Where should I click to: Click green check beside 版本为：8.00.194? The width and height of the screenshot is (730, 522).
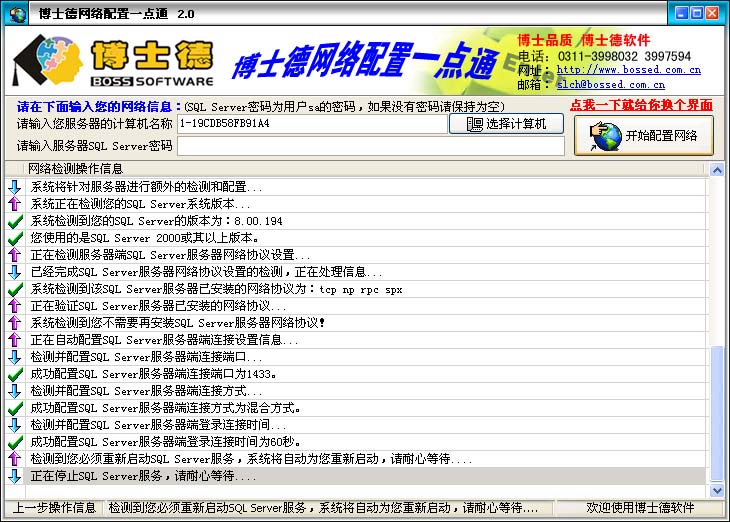click(x=15, y=221)
